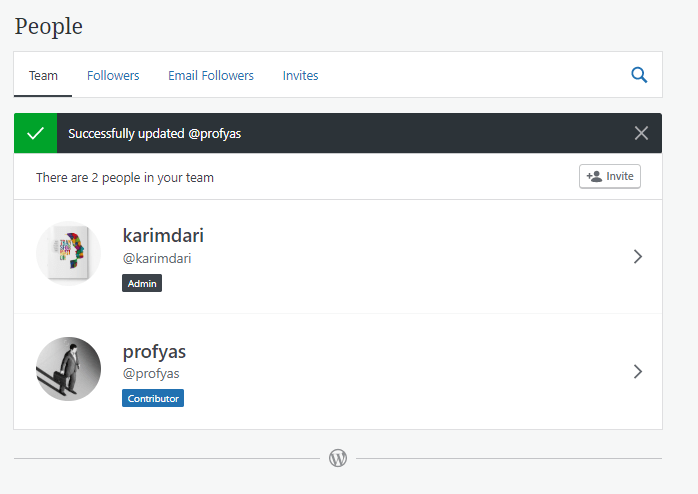Viewport: 698px width, 494px height.
Task: Dismiss the success notice with X
Action: [x=641, y=133]
